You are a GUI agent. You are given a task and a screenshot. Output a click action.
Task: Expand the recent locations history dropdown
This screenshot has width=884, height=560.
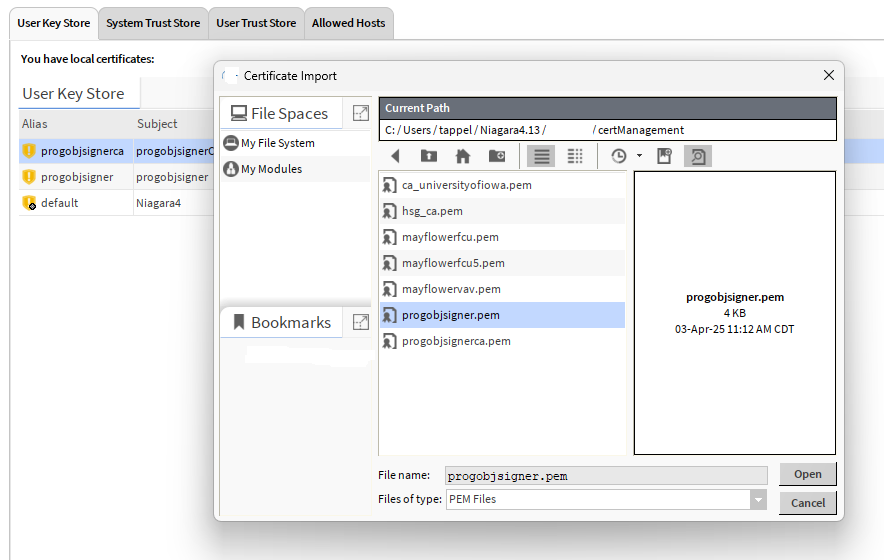tap(639, 156)
